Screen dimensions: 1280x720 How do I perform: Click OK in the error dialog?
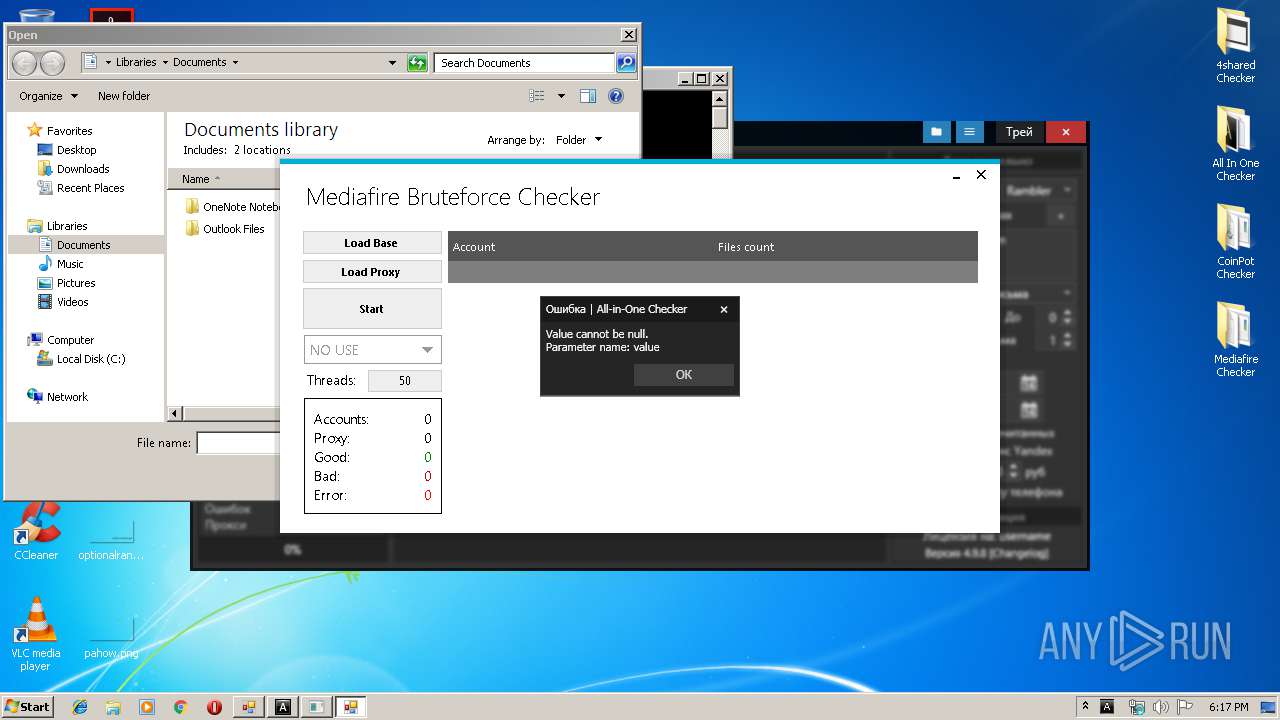(684, 374)
